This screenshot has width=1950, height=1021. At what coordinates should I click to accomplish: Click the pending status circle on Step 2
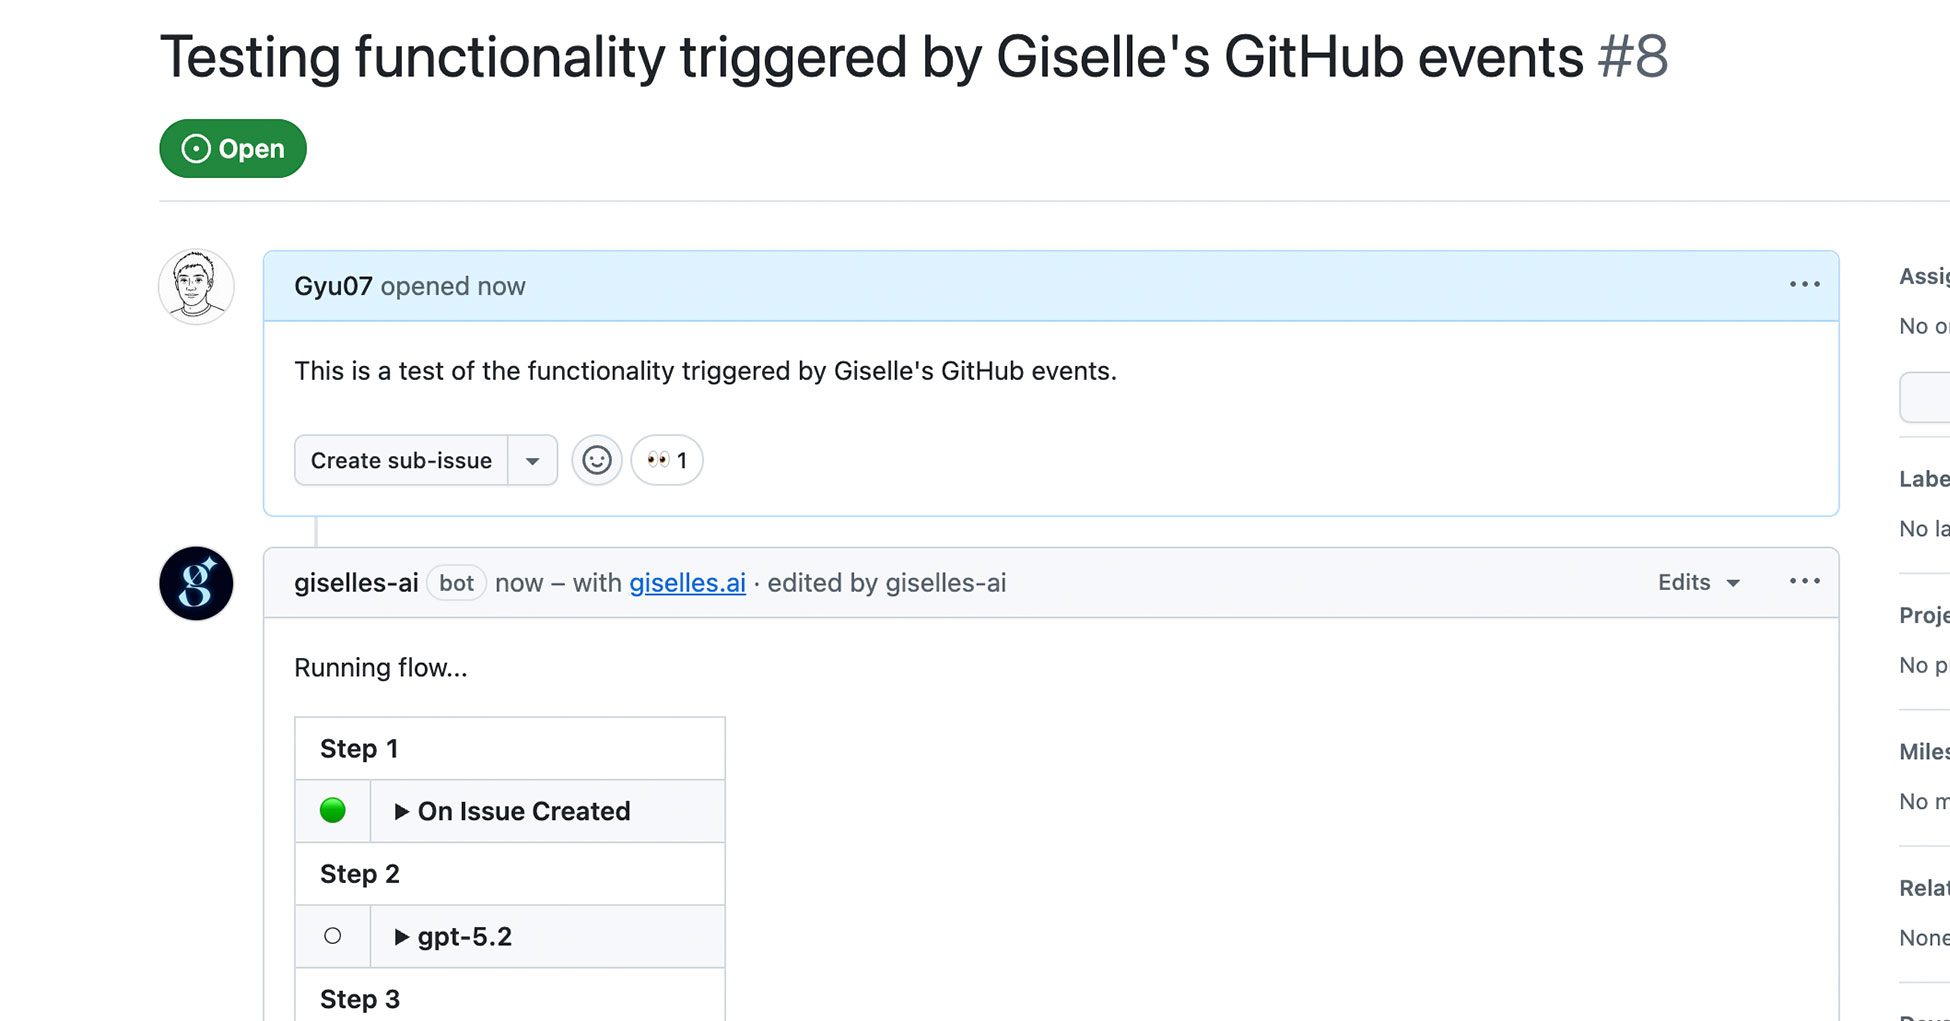tap(333, 936)
